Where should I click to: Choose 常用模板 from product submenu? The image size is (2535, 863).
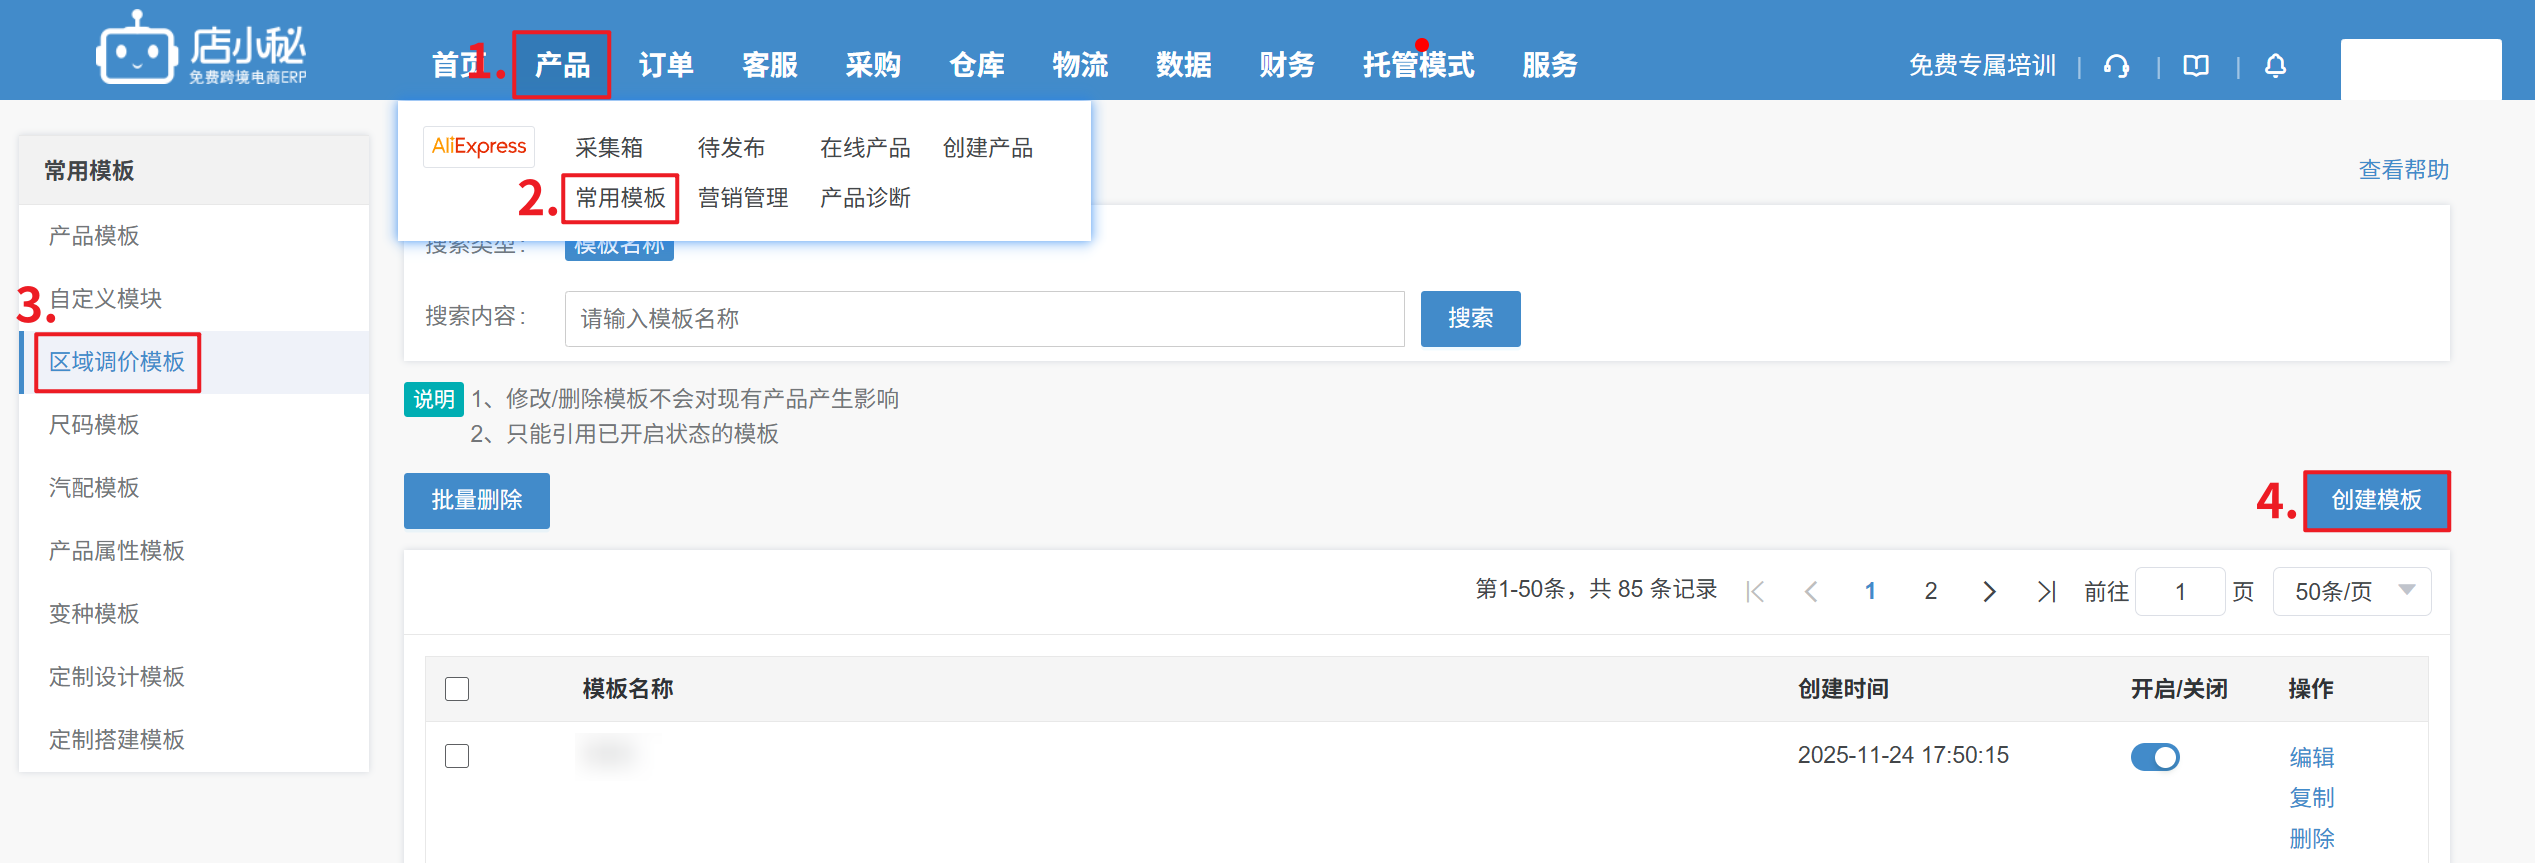click(620, 198)
